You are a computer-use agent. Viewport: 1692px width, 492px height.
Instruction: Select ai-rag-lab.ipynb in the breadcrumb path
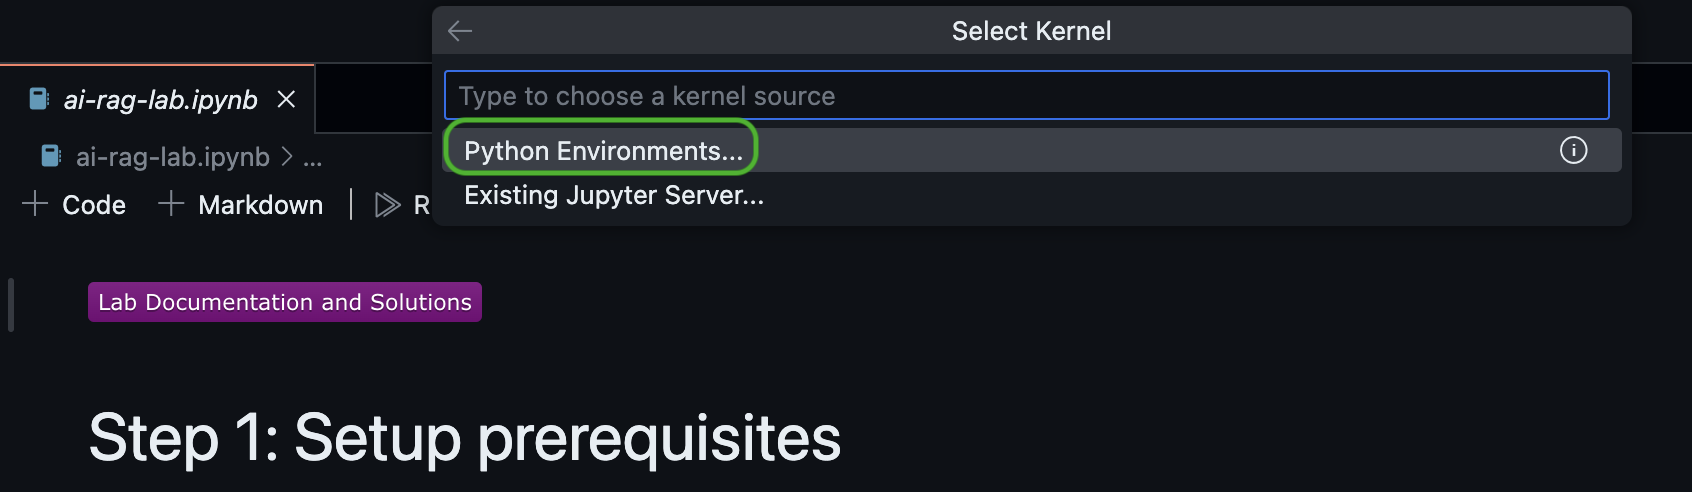tap(173, 157)
